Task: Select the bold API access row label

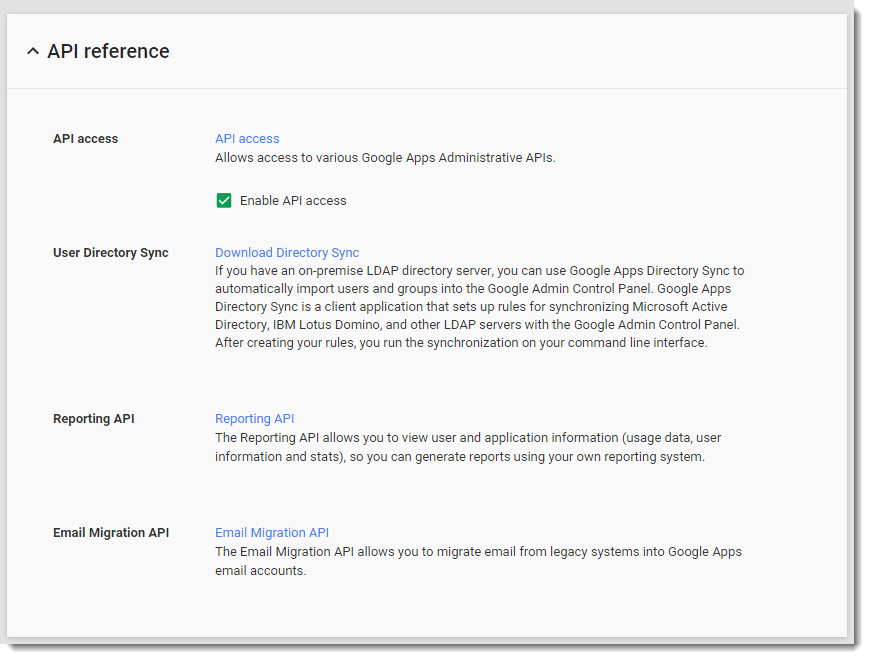Action: [x=85, y=139]
